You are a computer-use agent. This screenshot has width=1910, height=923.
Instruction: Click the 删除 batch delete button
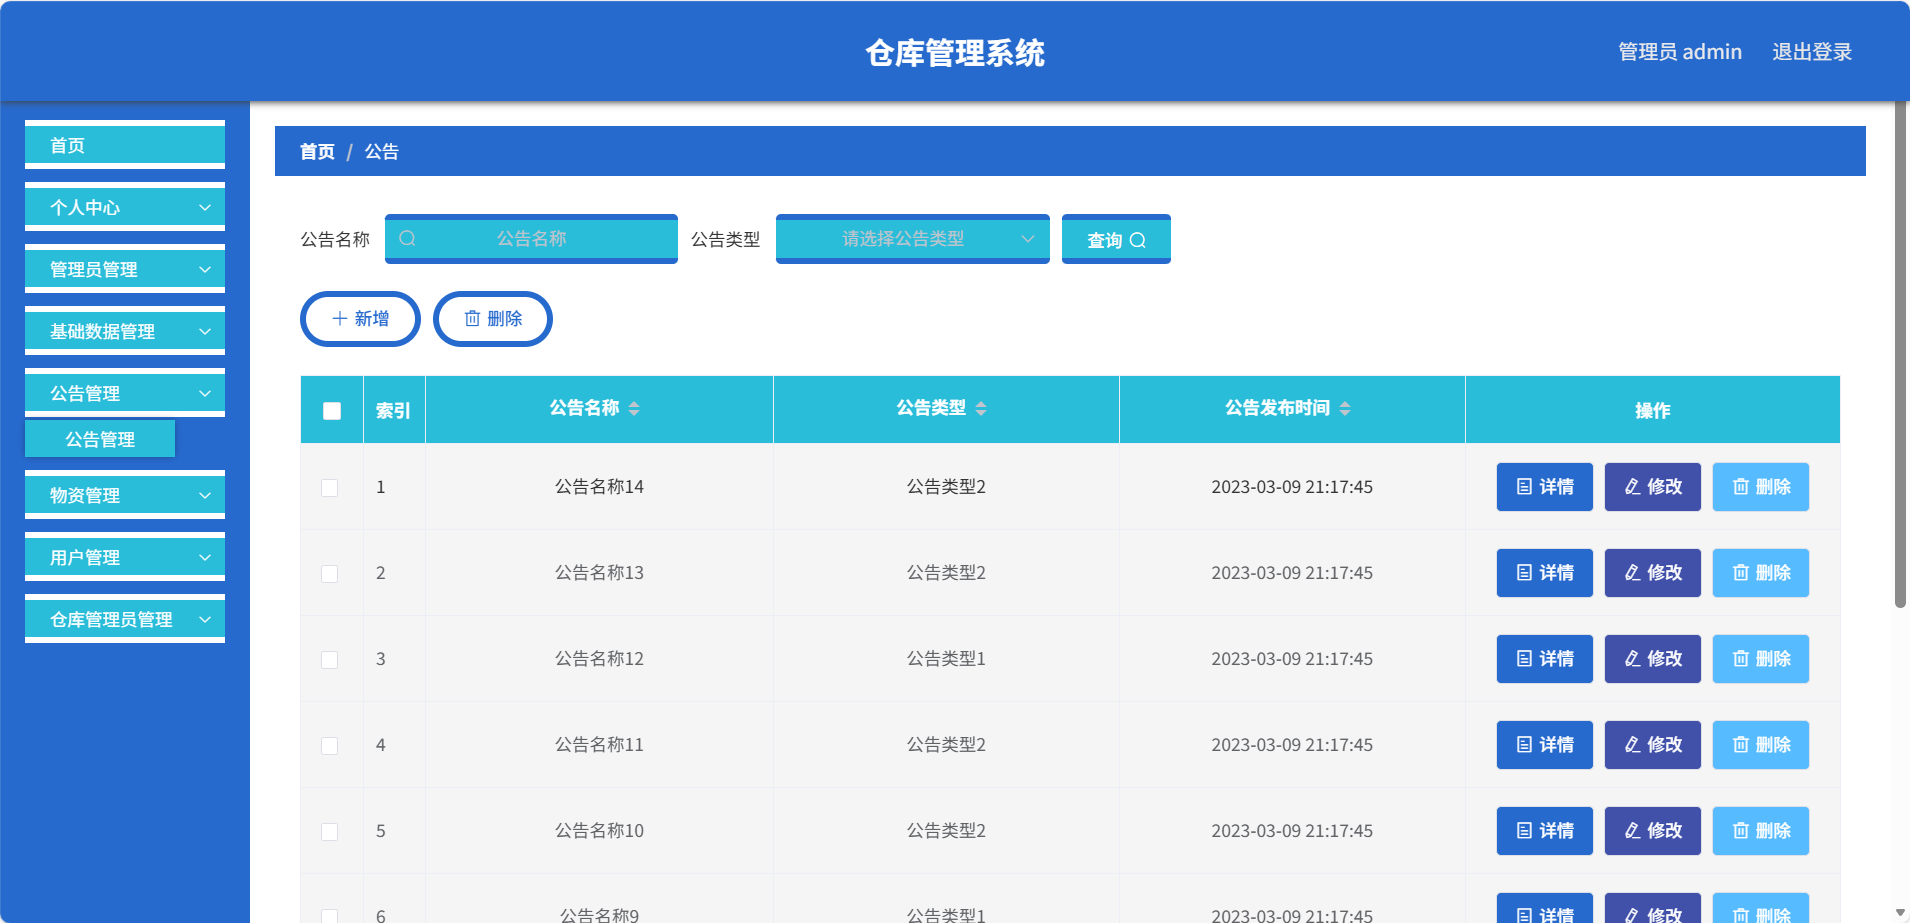click(x=493, y=318)
